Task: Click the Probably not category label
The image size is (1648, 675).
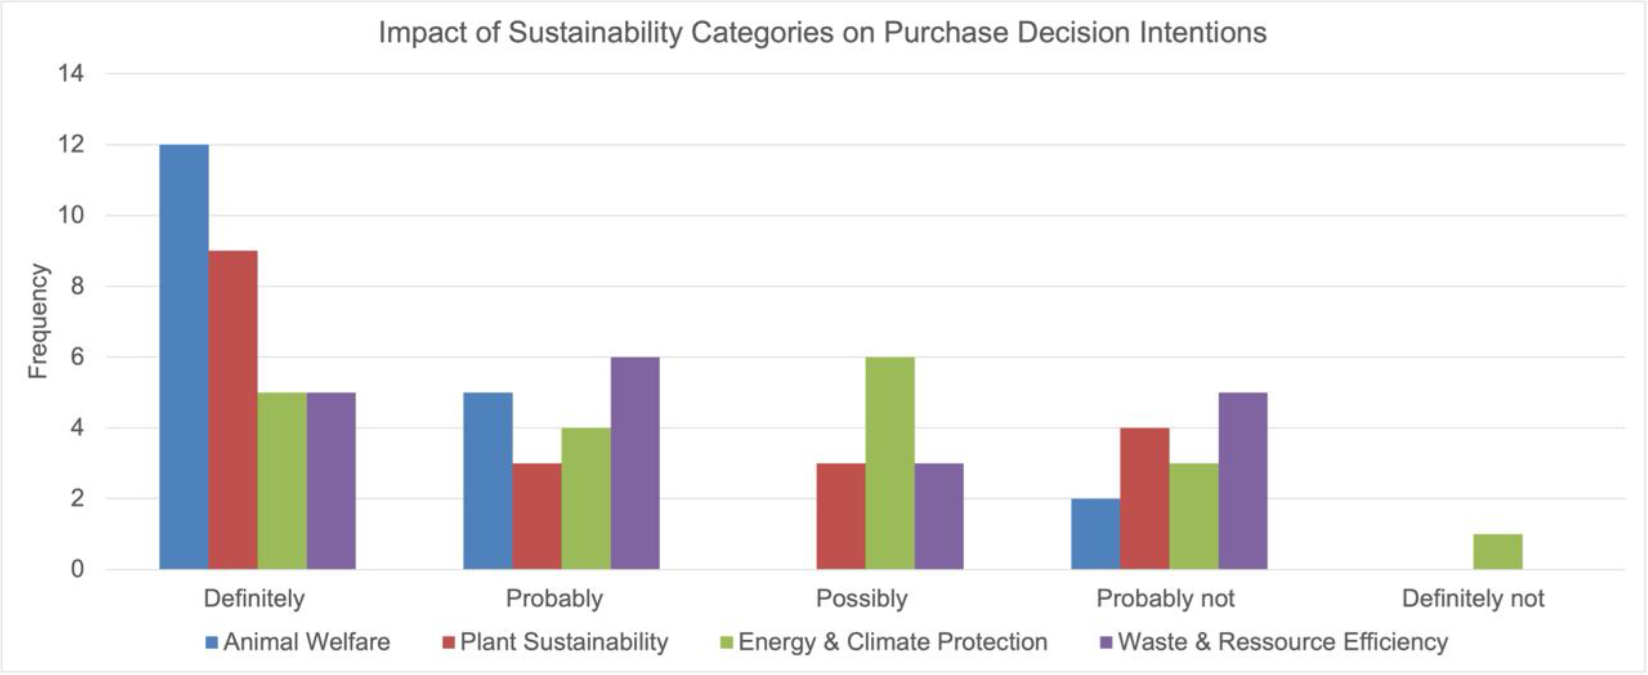Action: click(x=1165, y=599)
